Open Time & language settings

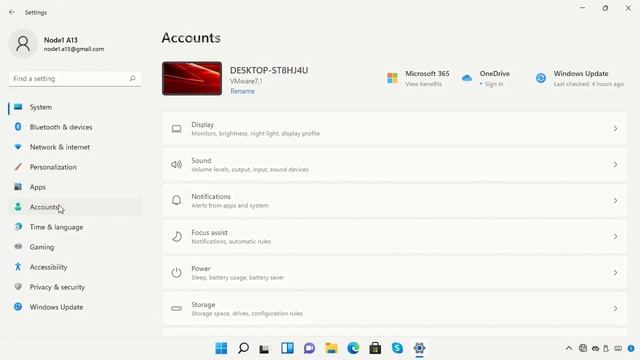(x=75, y=227)
